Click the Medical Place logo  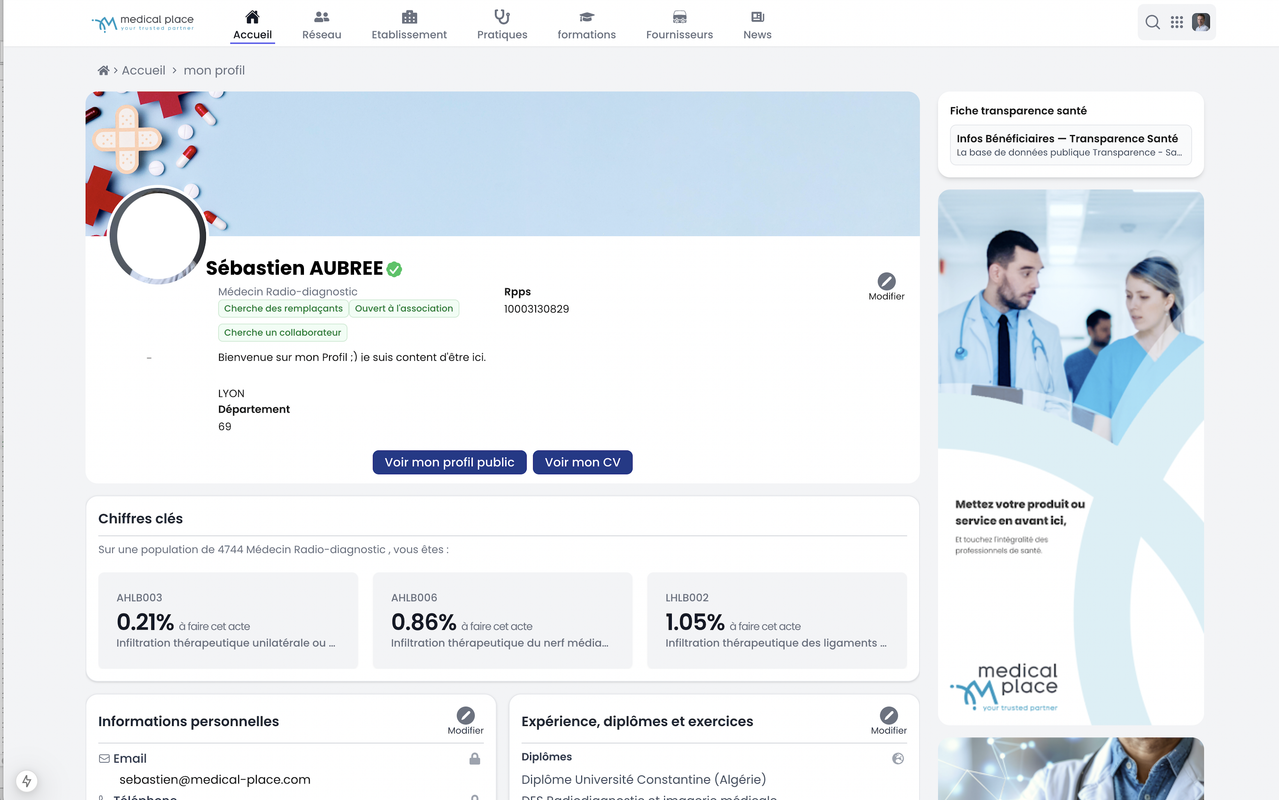click(143, 23)
